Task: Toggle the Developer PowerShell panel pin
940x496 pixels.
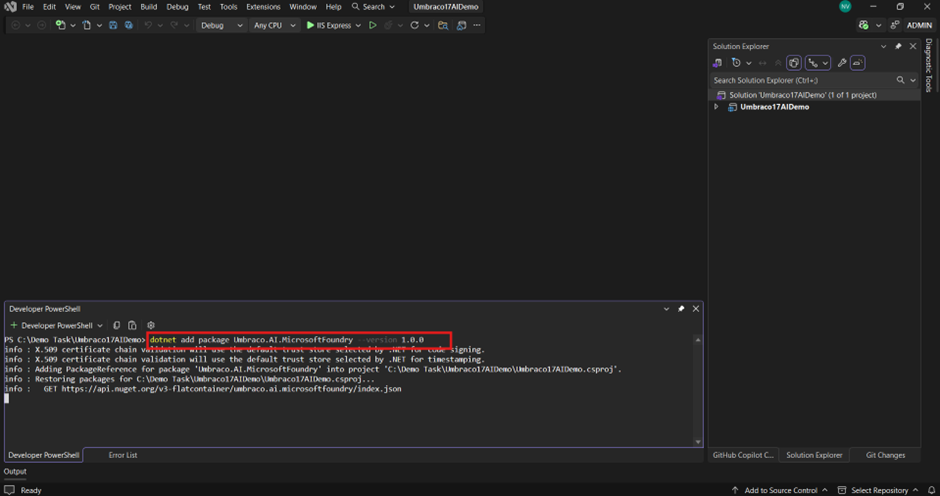Action: [681, 309]
